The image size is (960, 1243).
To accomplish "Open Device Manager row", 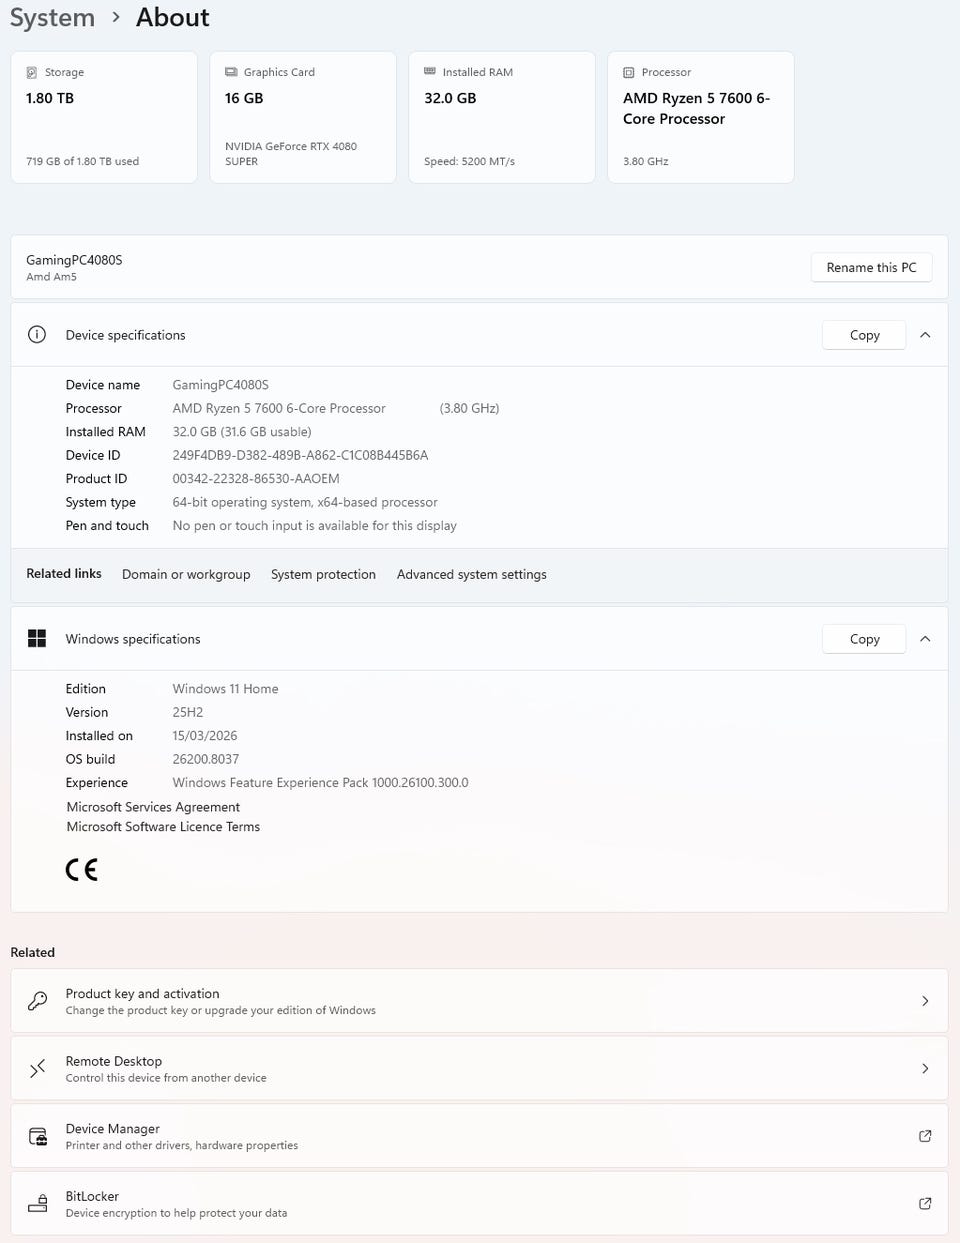I will (x=479, y=1136).
